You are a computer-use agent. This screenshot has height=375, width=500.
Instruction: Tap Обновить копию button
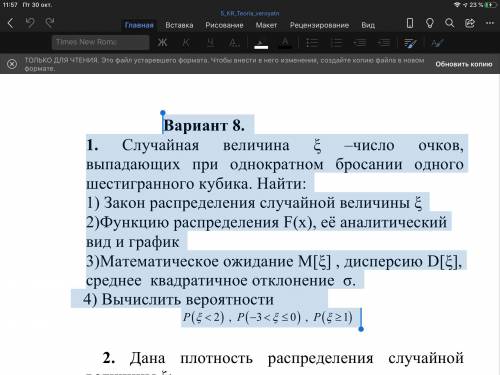464,64
